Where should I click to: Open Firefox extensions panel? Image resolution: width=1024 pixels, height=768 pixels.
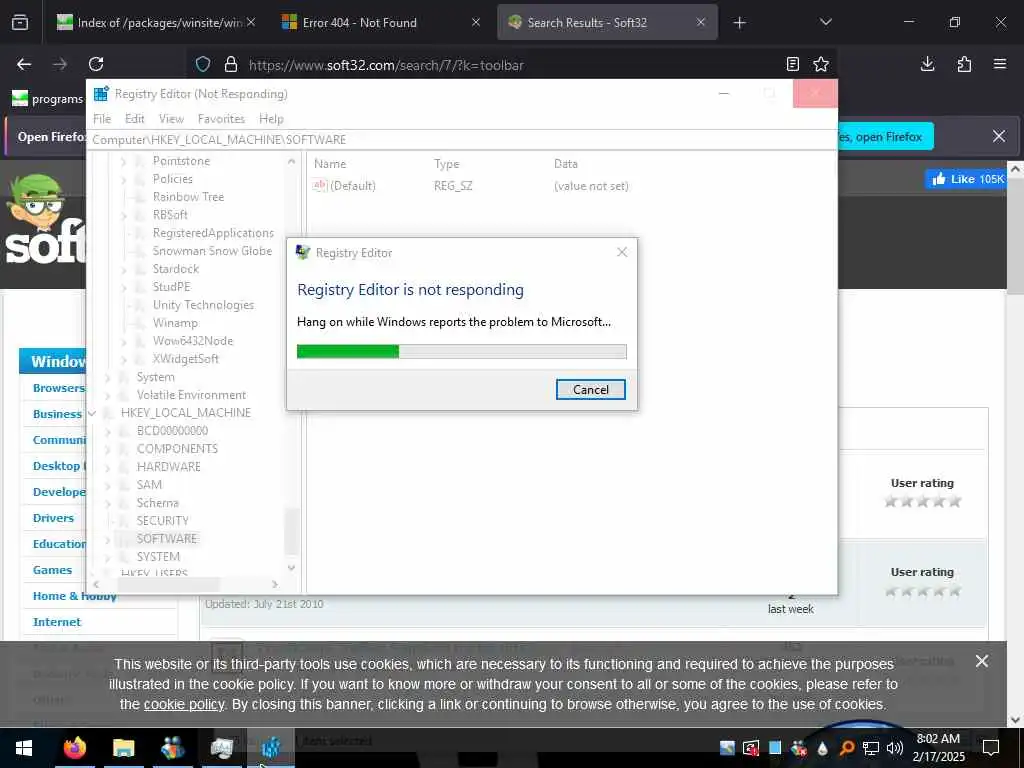click(x=964, y=64)
